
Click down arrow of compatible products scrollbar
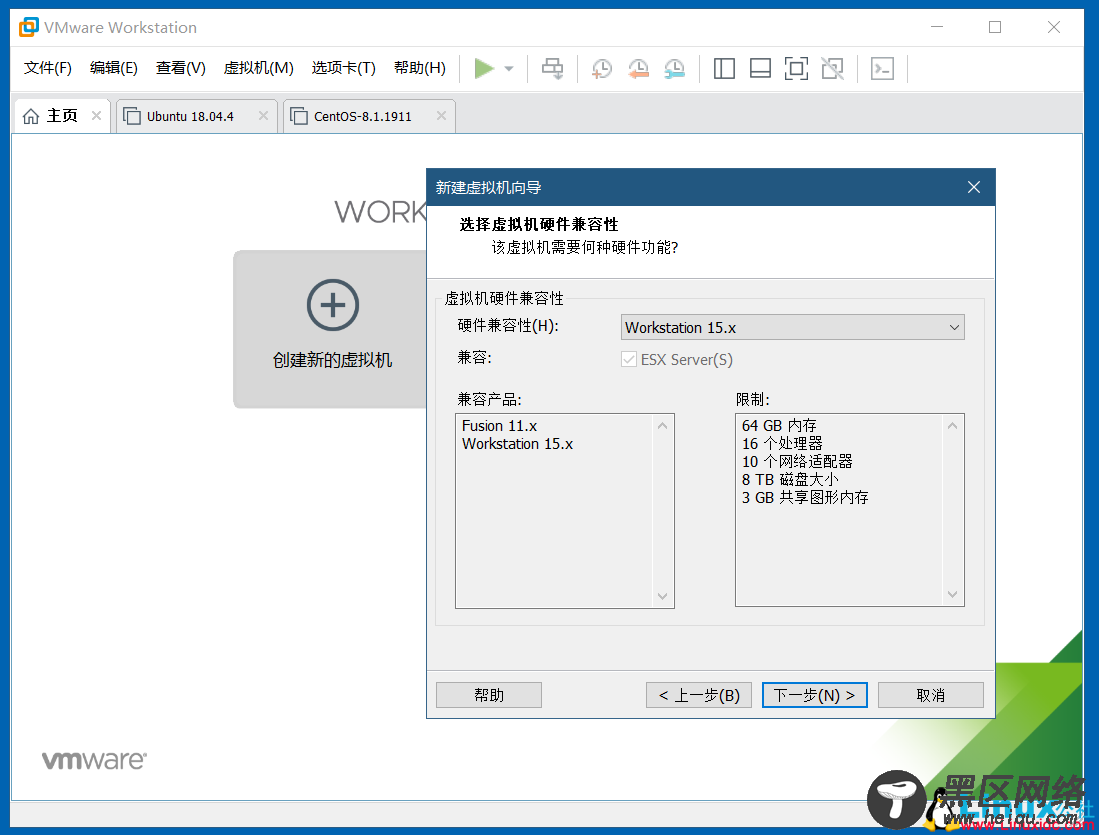(662, 596)
